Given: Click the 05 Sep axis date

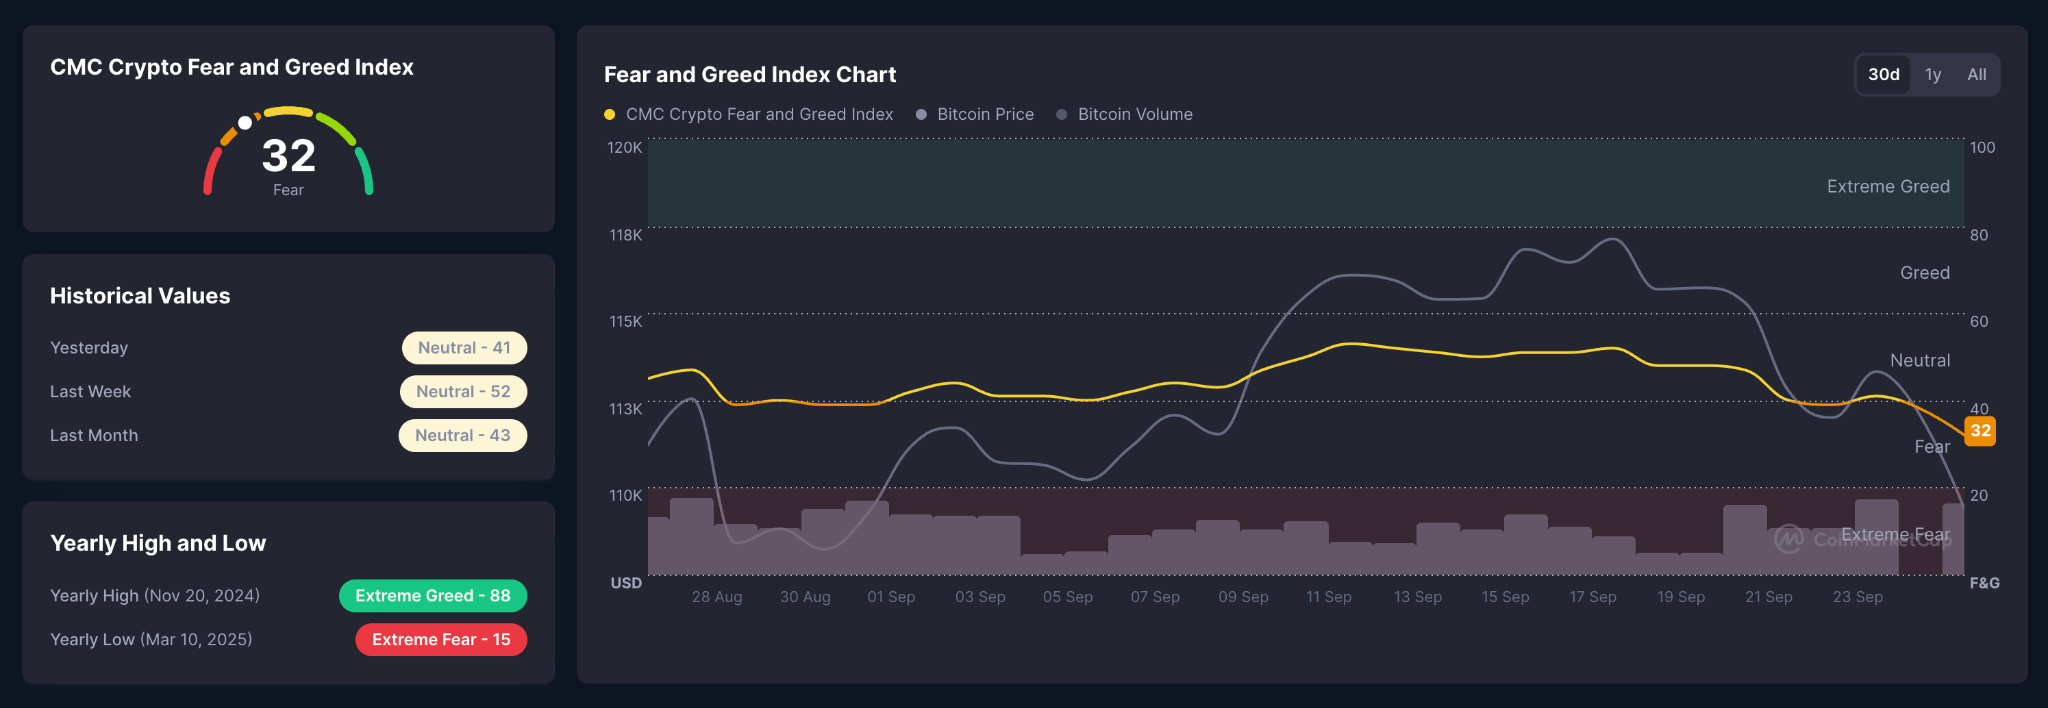Looking at the screenshot, I should [1068, 597].
